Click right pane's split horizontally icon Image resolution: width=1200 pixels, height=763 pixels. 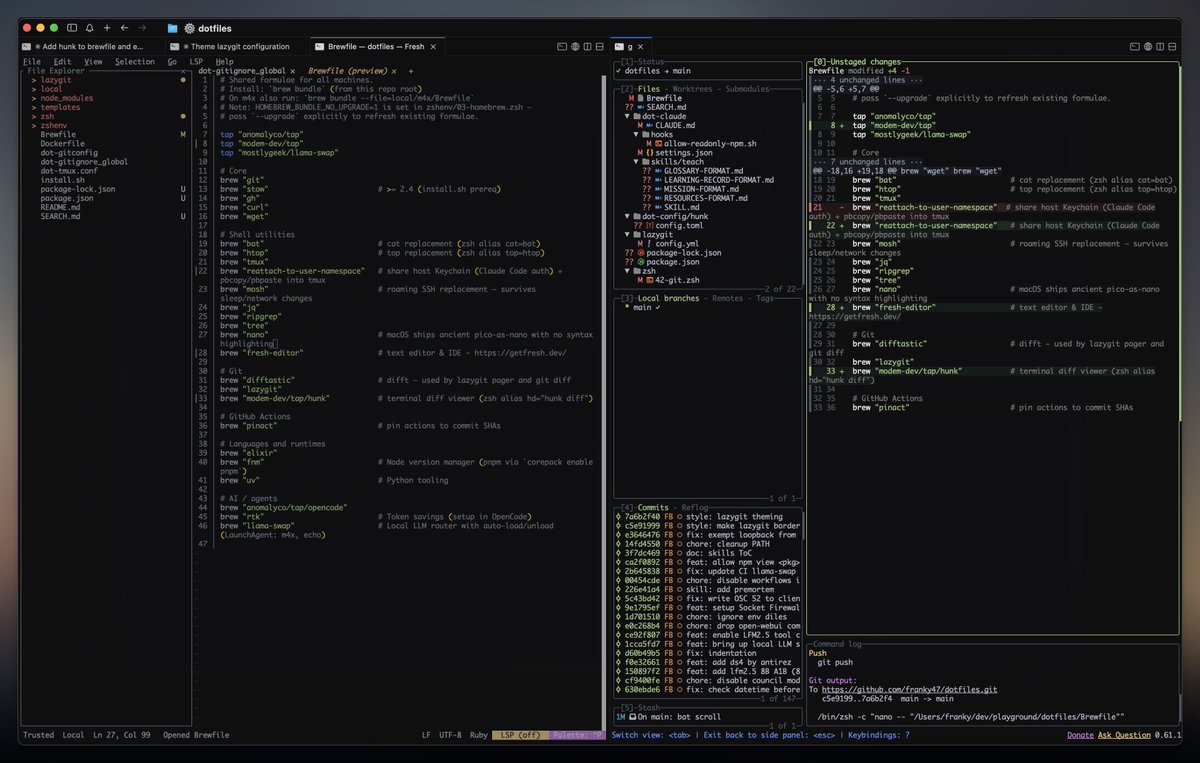pos(1174,46)
